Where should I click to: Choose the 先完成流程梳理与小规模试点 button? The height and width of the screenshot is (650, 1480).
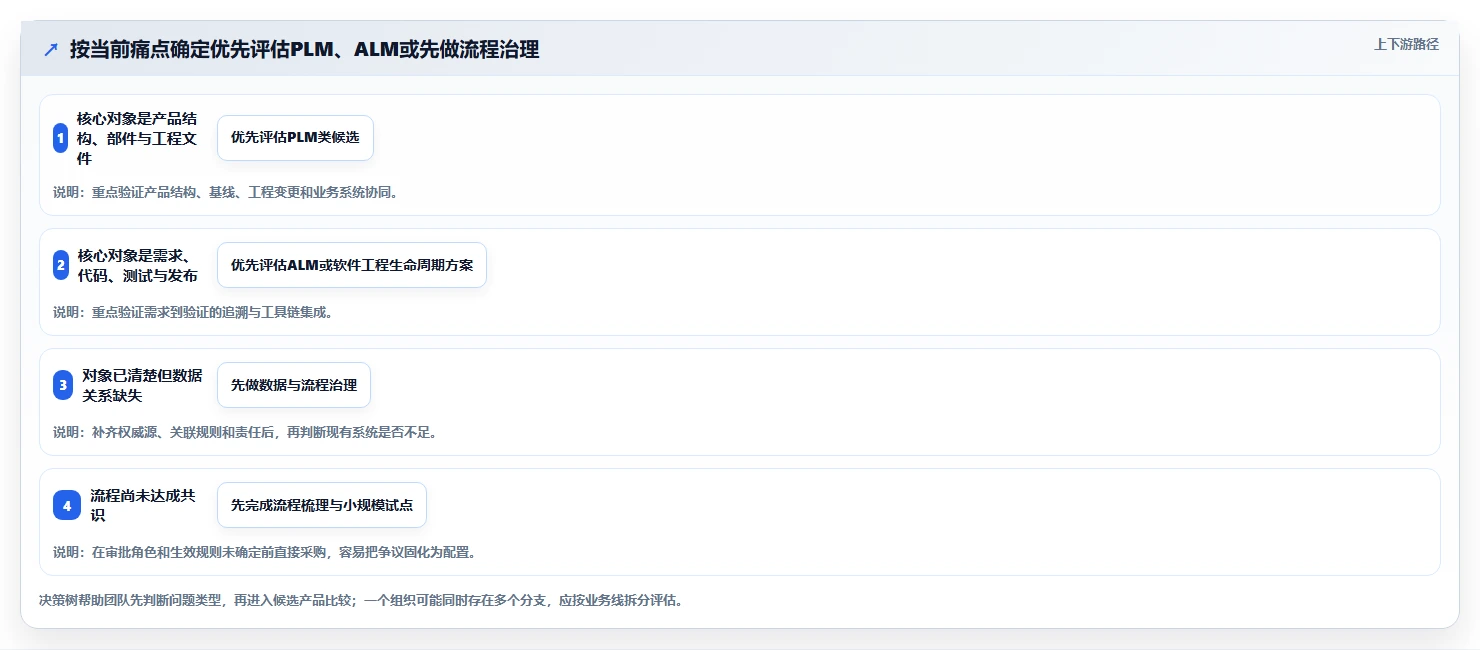click(322, 505)
